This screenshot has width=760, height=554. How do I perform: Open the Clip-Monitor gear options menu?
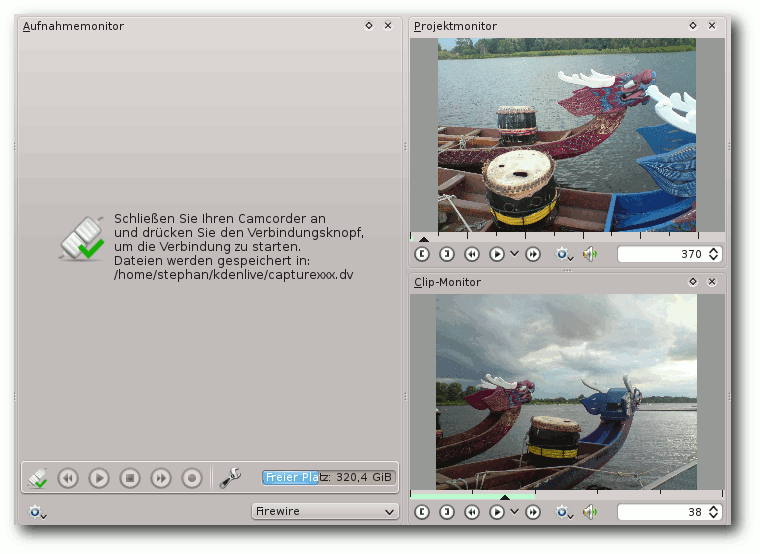pyautogui.click(x=564, y=512)
